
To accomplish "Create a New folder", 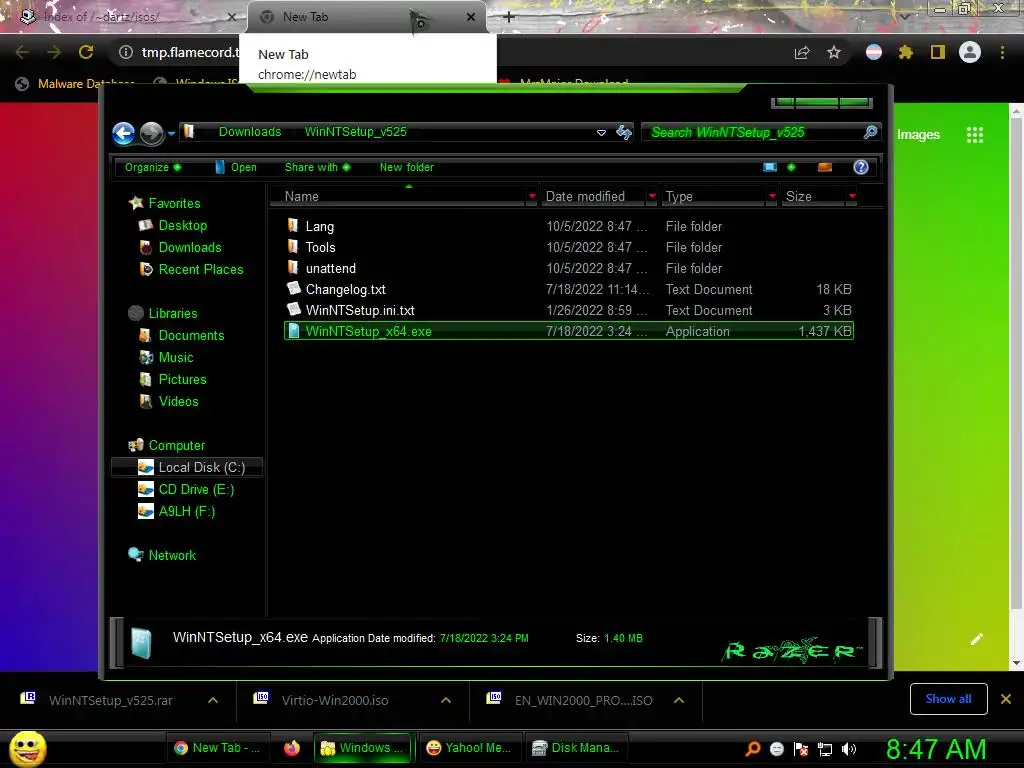I will [x=406, y=167].
